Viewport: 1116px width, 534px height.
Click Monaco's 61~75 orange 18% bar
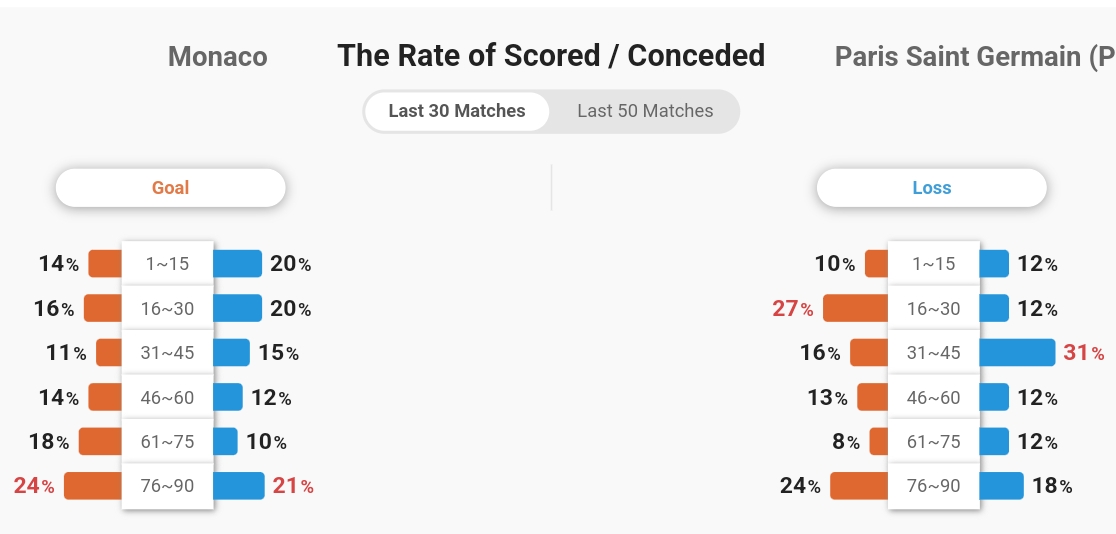(x=100, y=441)
